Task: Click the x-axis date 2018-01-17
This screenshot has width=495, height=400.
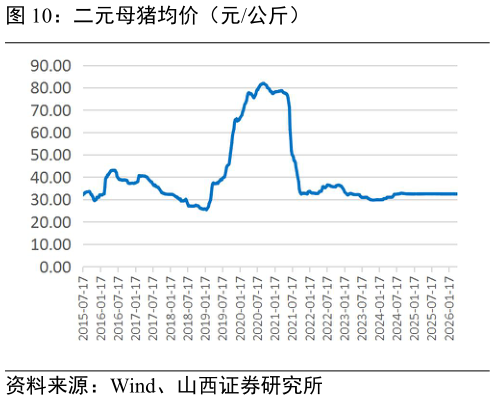Action: [170, 308]
